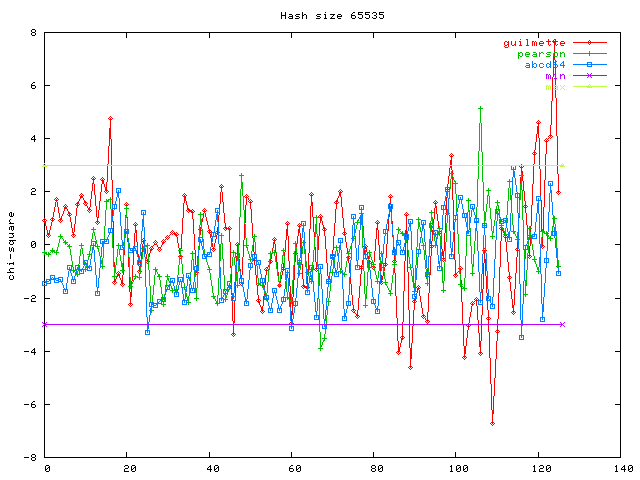Select the pearson legend label

coord(541,54)
